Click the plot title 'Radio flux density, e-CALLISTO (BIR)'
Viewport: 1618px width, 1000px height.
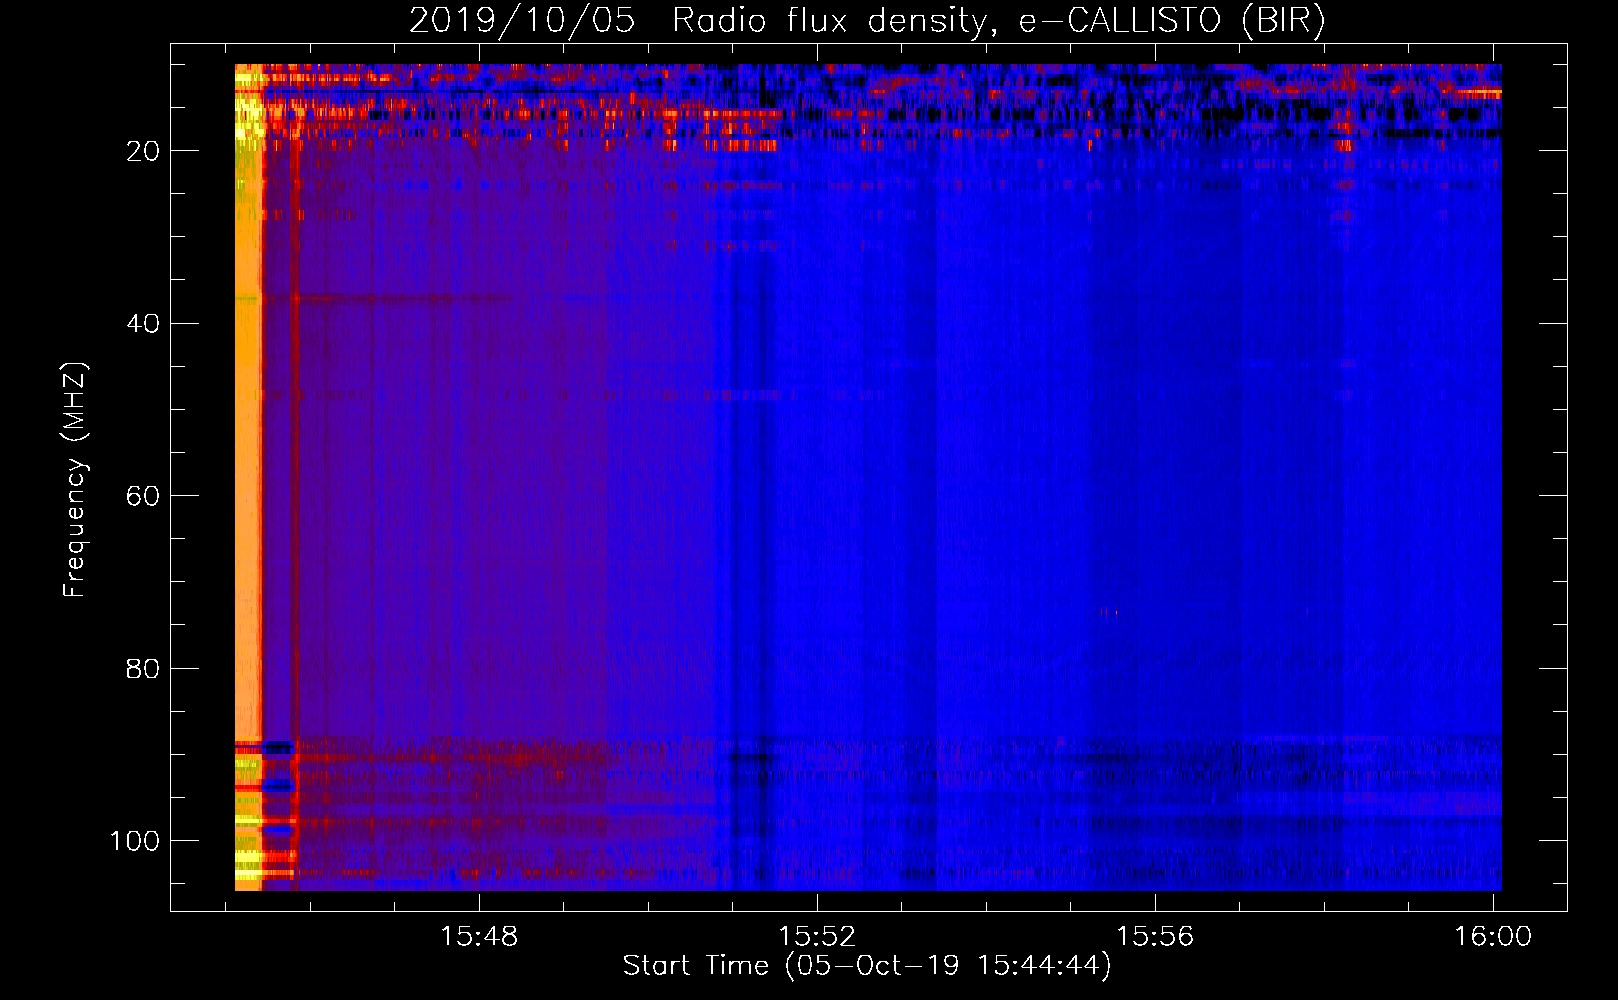click(999, 21)
